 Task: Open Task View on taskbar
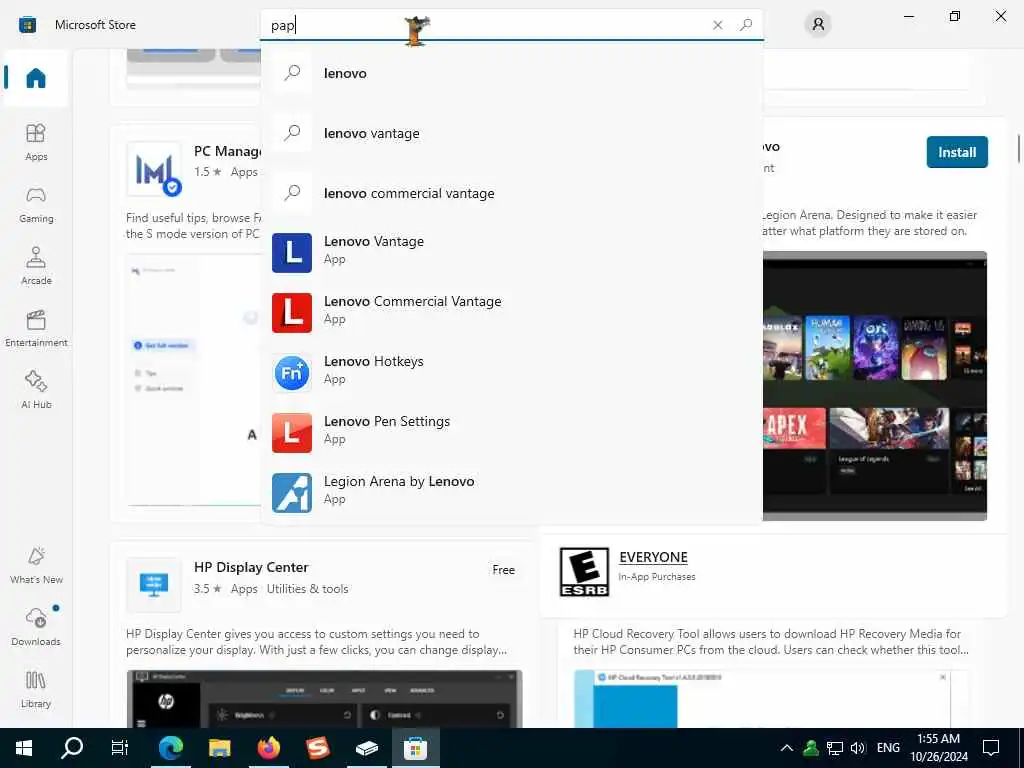point(120,748)
